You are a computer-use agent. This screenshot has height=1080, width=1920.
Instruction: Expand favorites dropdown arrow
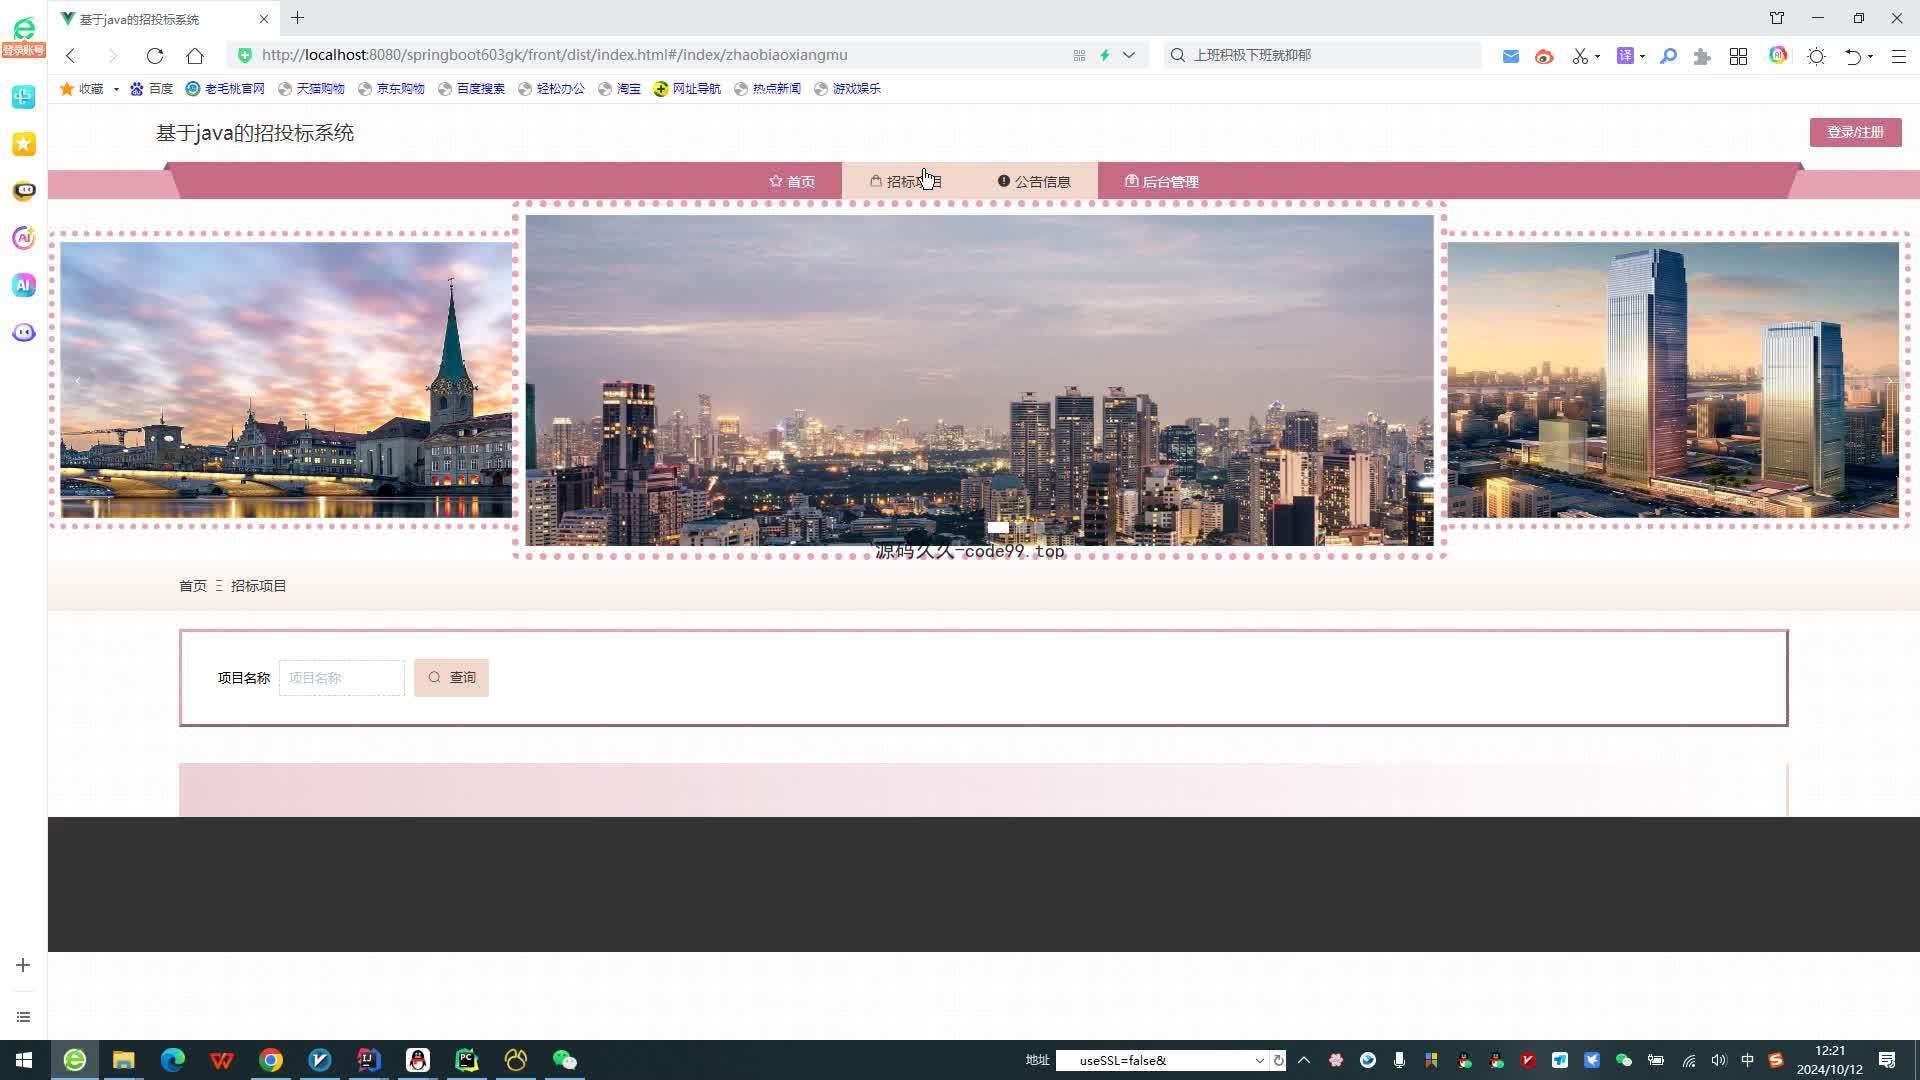(x=116, y=89)
